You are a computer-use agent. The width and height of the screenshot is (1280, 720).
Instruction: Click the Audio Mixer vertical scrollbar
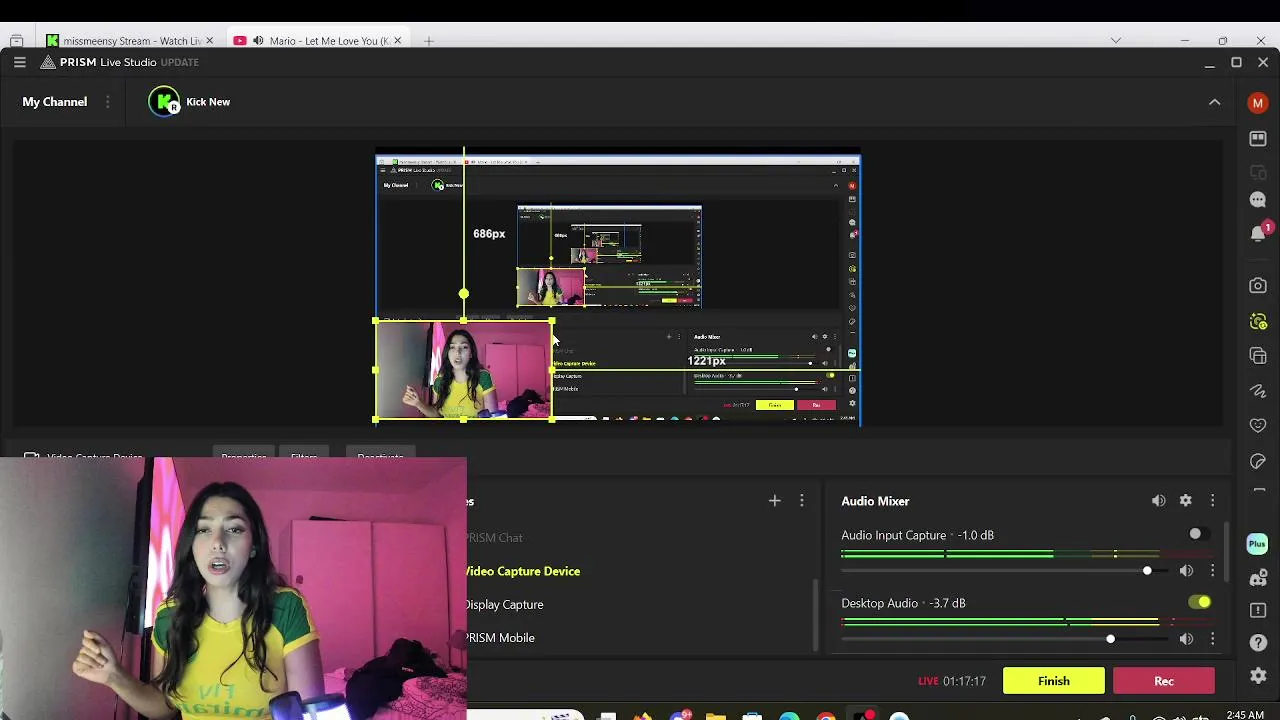pyautogui.click(x=1226, y=550)
